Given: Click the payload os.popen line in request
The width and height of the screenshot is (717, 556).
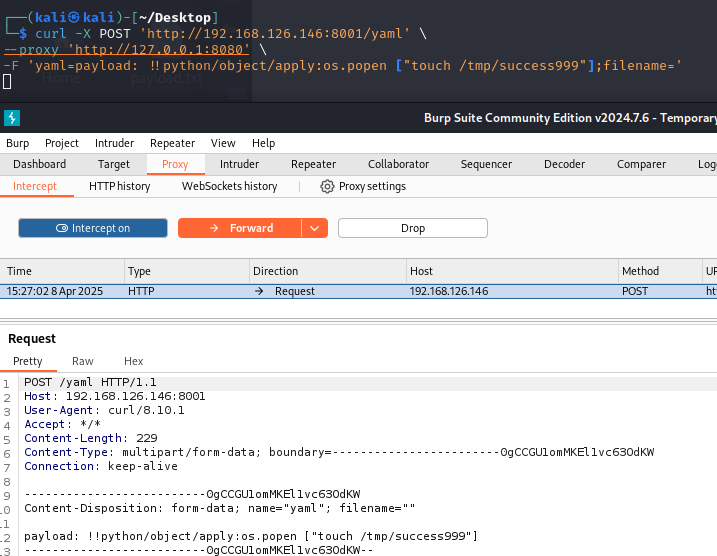Looking at the screenshot, I should (251, 536).
